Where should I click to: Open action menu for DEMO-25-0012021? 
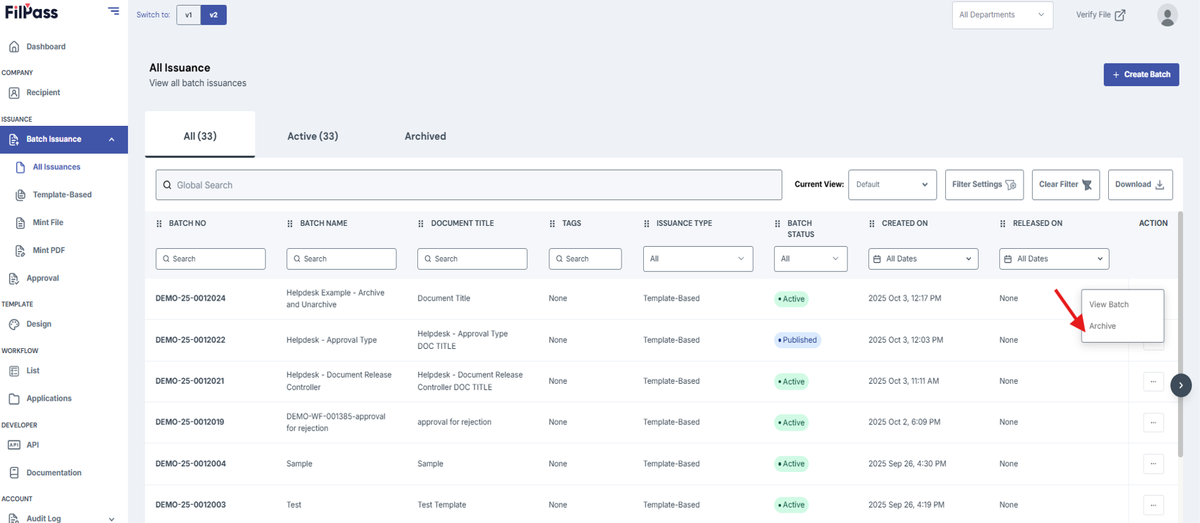coord(1153,381)
